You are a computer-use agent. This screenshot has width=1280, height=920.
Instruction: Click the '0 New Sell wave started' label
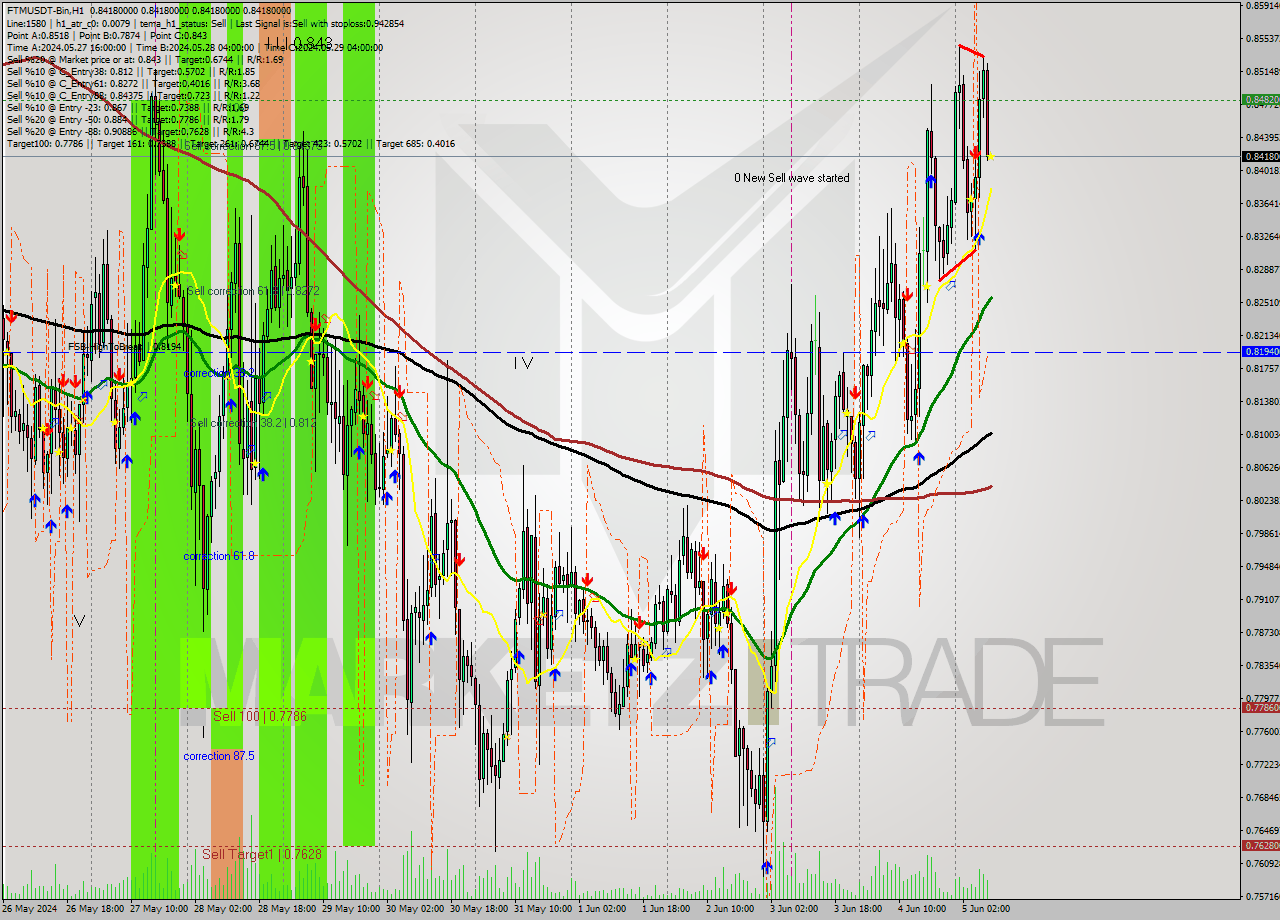pos(791,178)
